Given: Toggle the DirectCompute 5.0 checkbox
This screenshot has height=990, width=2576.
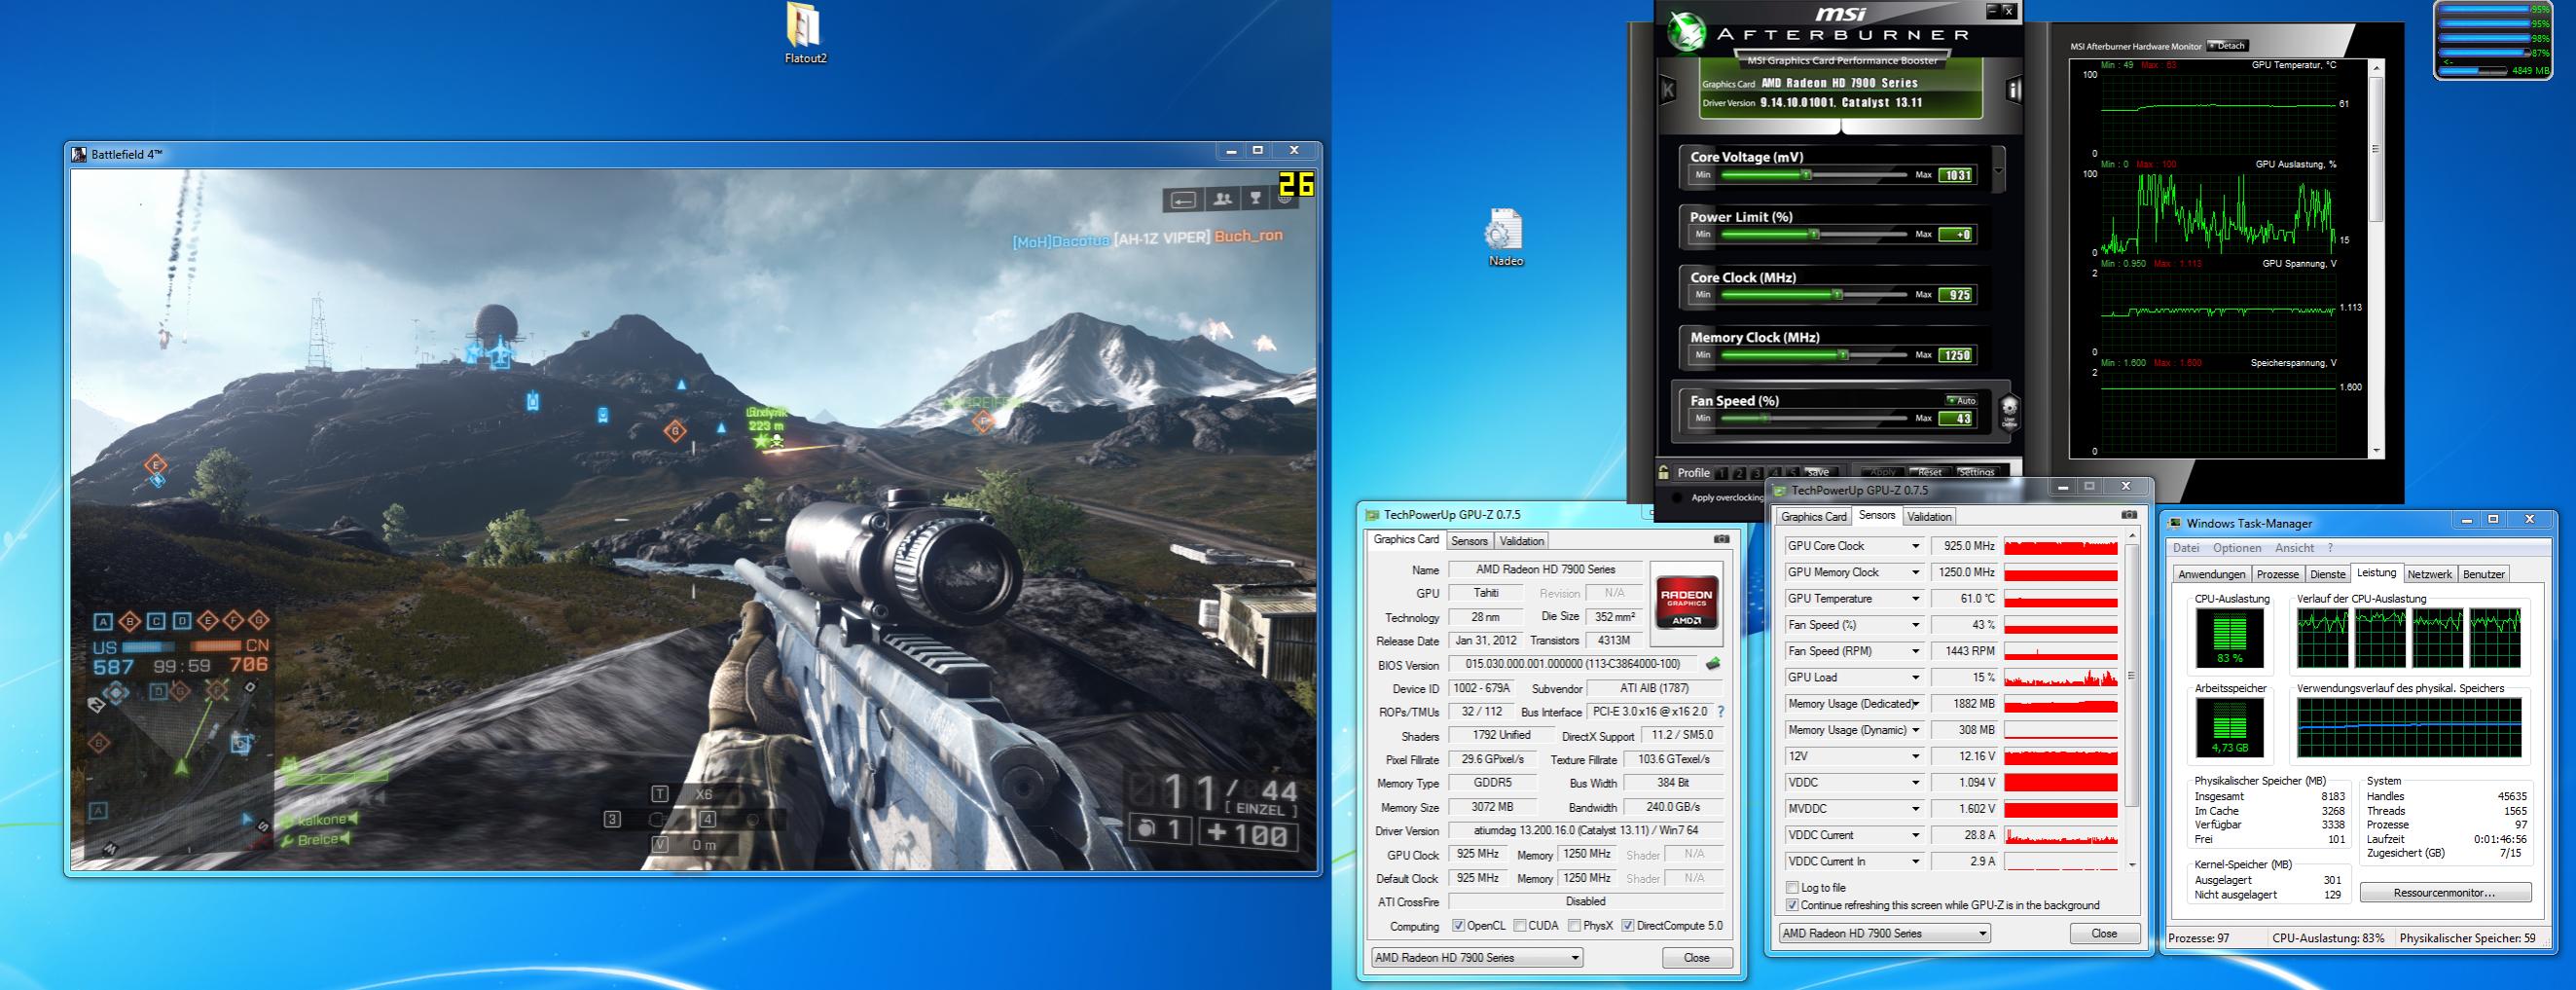Looking at the screenshot, I should pos(1627,926).
